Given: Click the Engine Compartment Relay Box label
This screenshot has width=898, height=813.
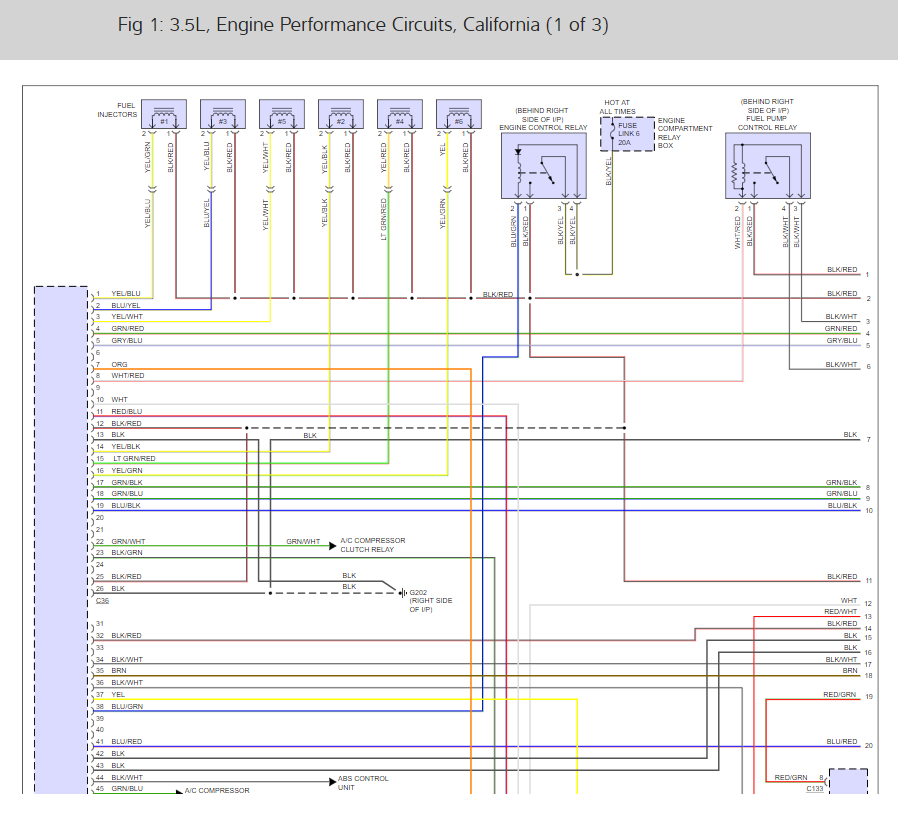Looking at the screenshot, I should point(685,133).
